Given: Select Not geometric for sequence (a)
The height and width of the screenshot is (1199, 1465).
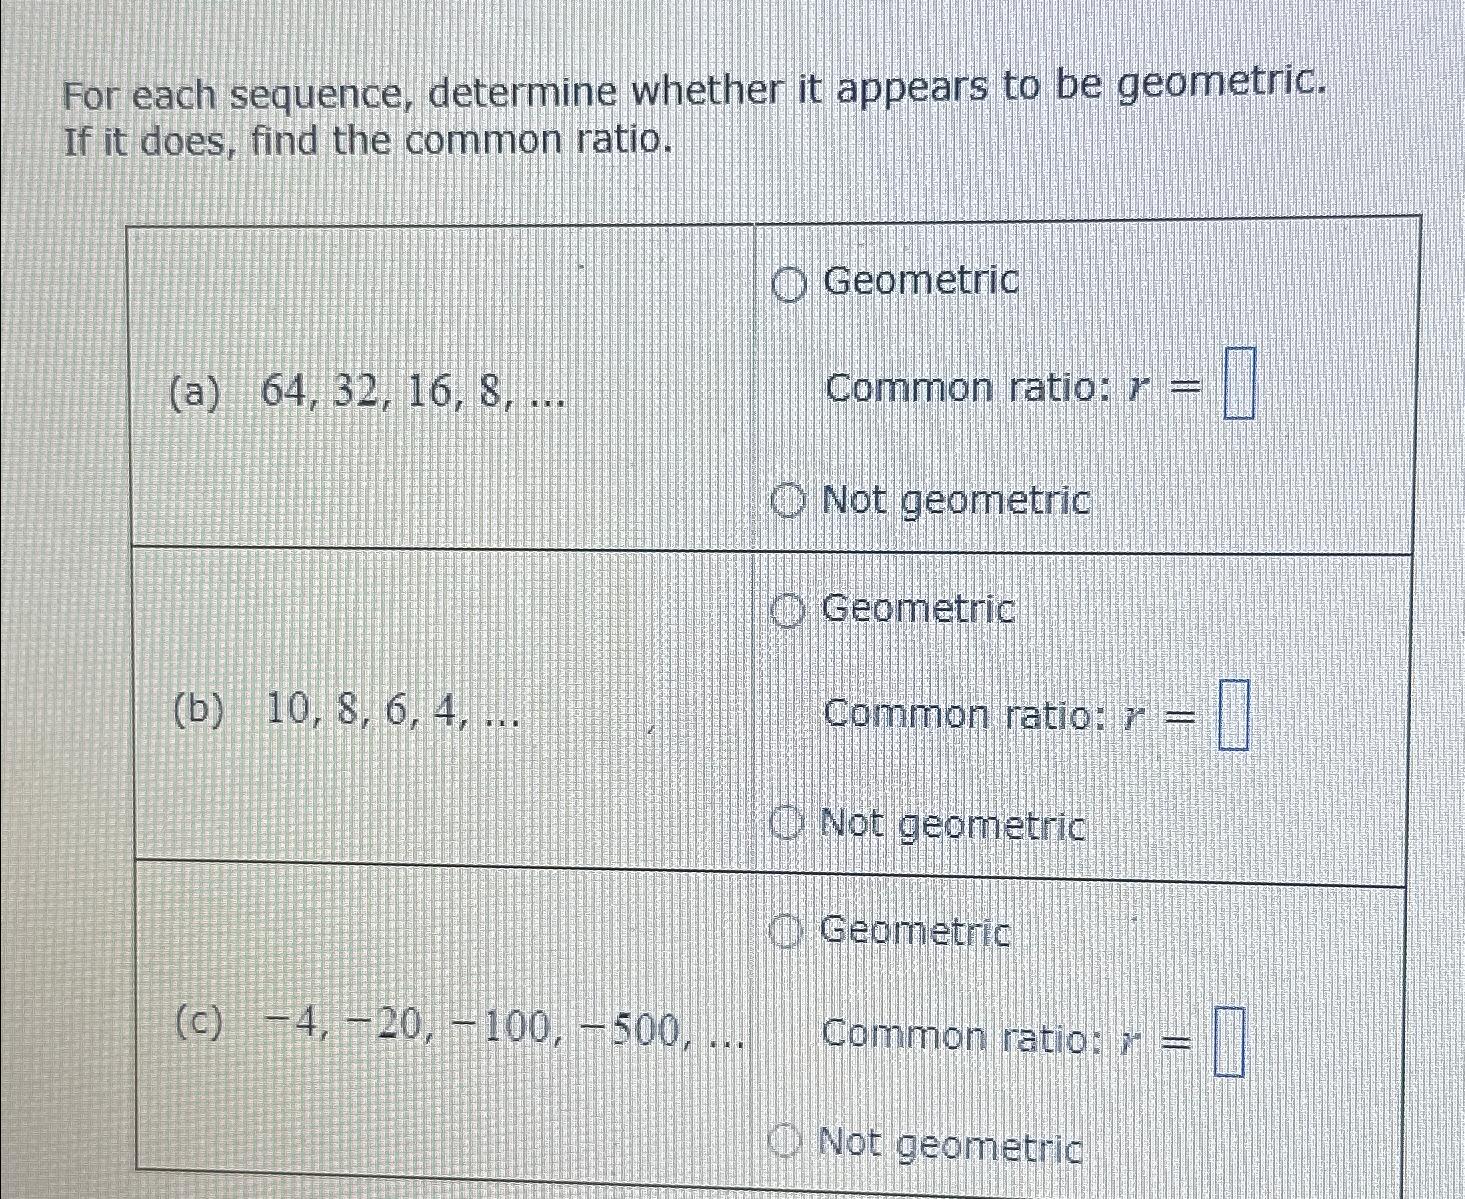Looking at the screenshot, I should (x=790, y=501).
